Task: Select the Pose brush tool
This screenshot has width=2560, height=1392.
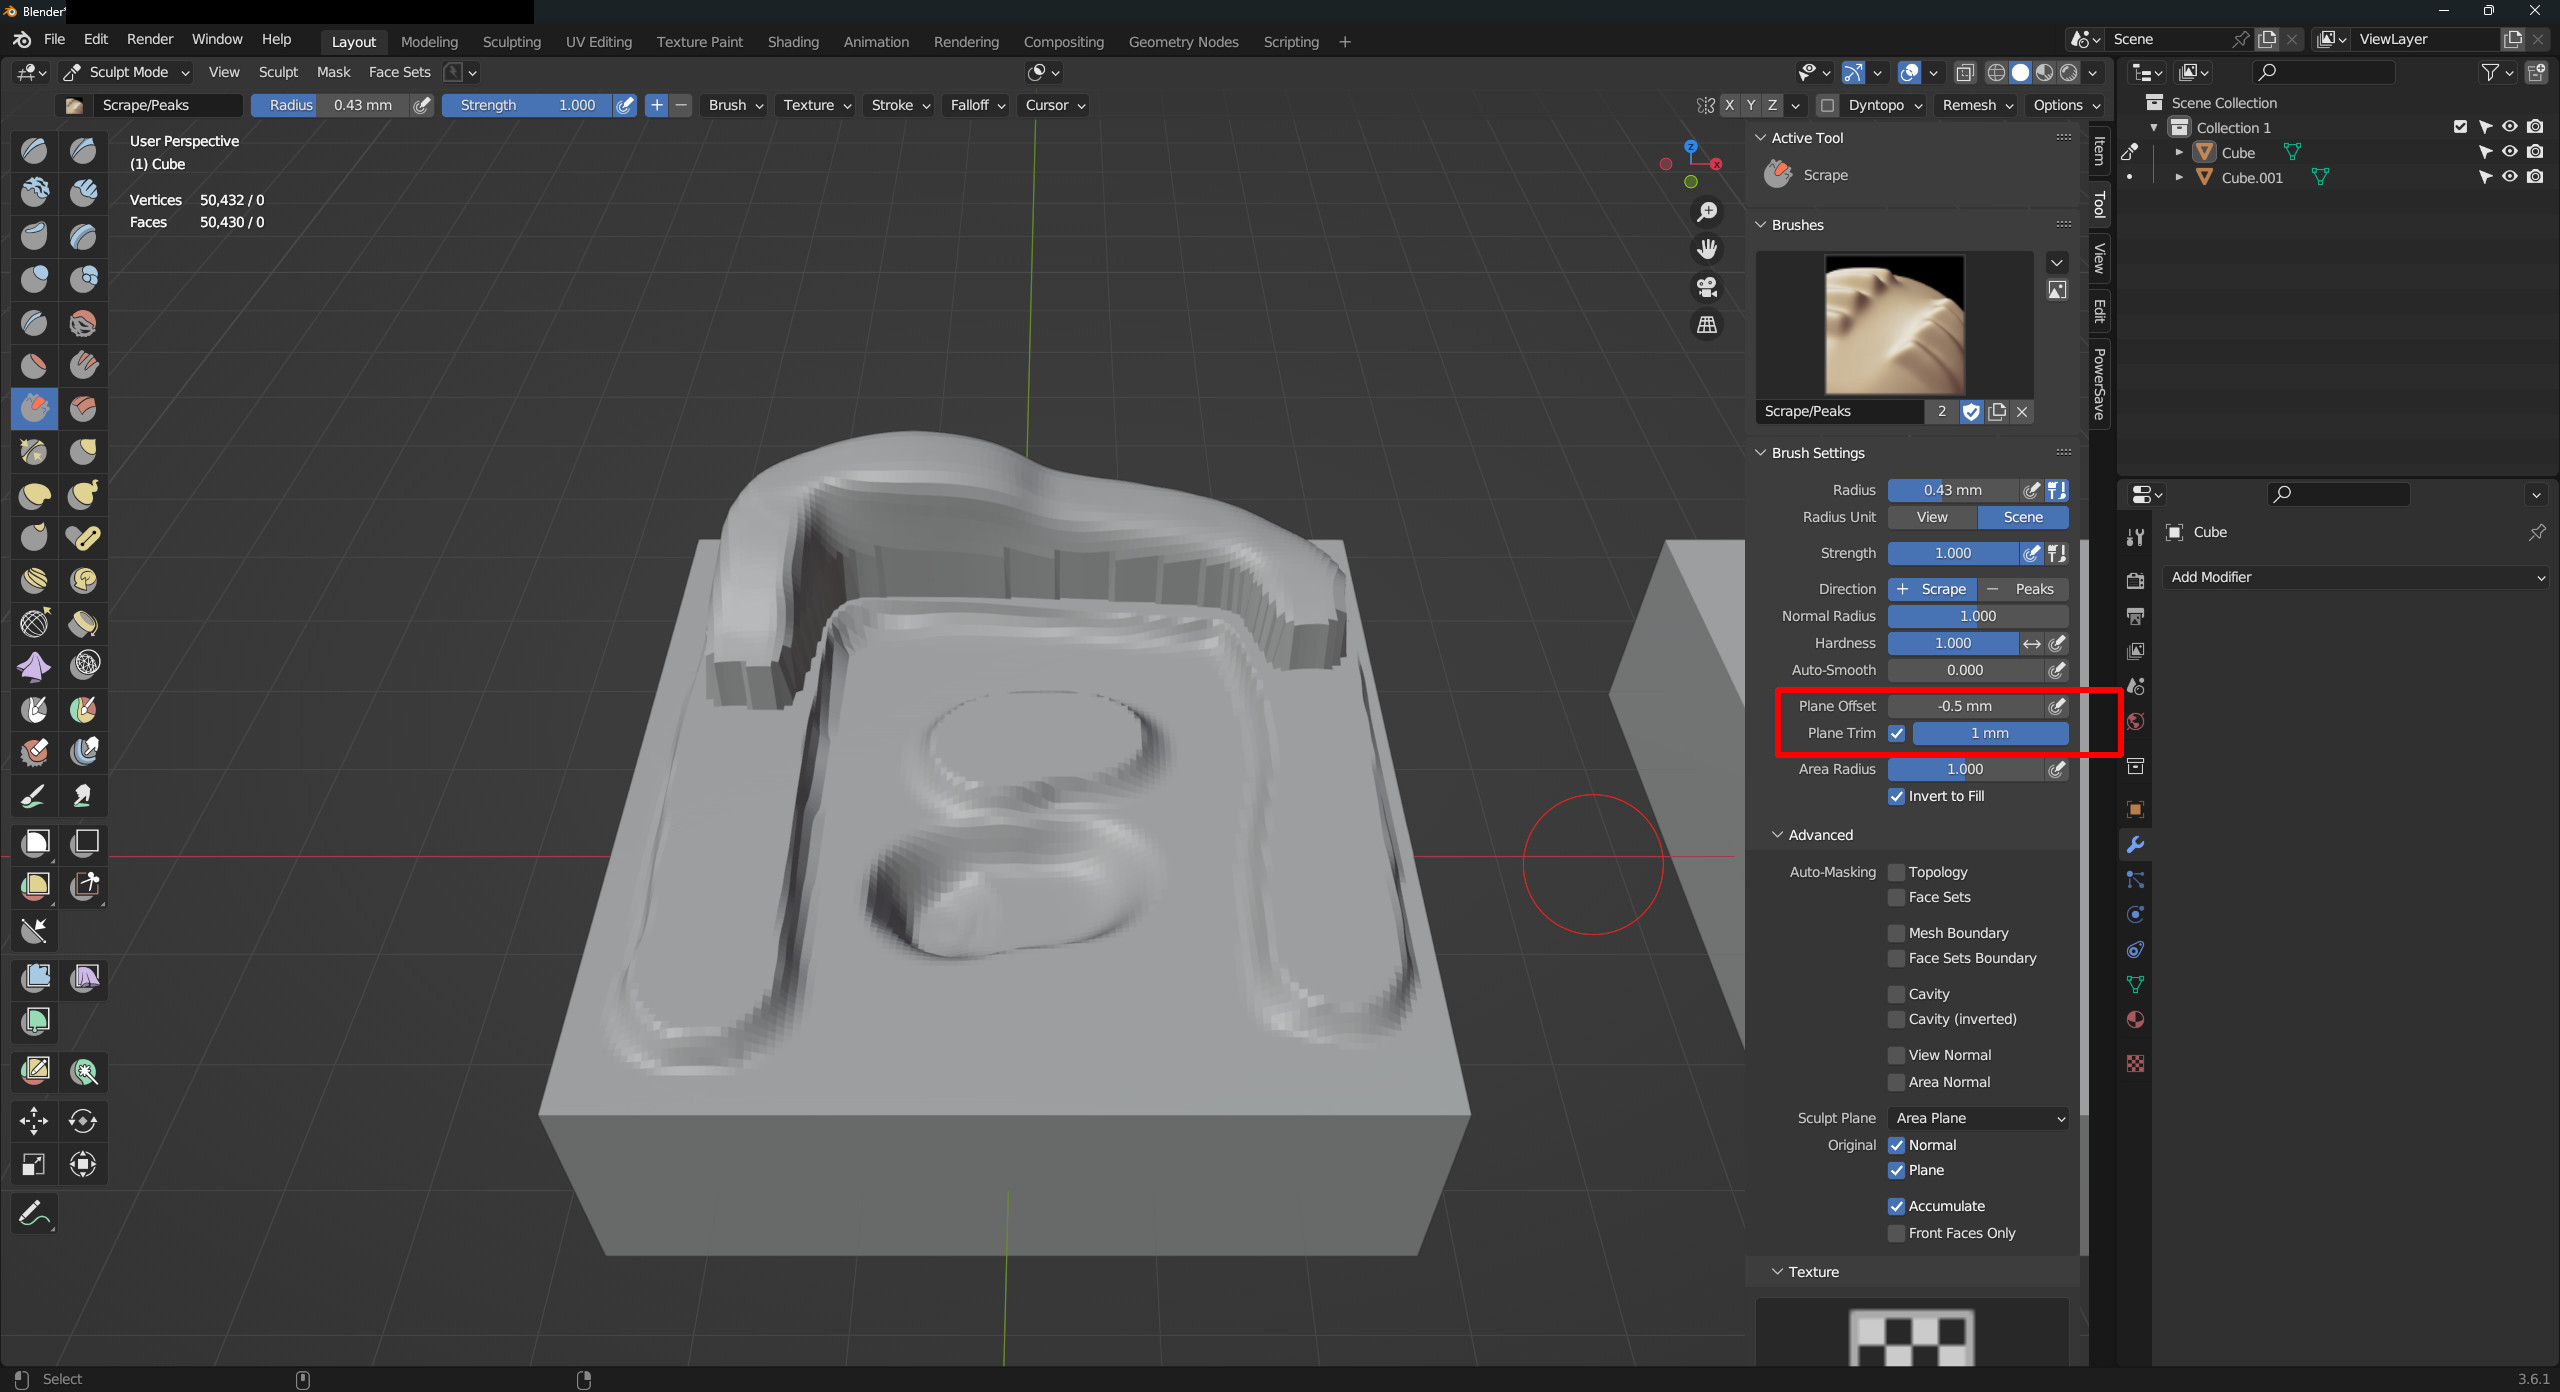Action: click(83, 537)
